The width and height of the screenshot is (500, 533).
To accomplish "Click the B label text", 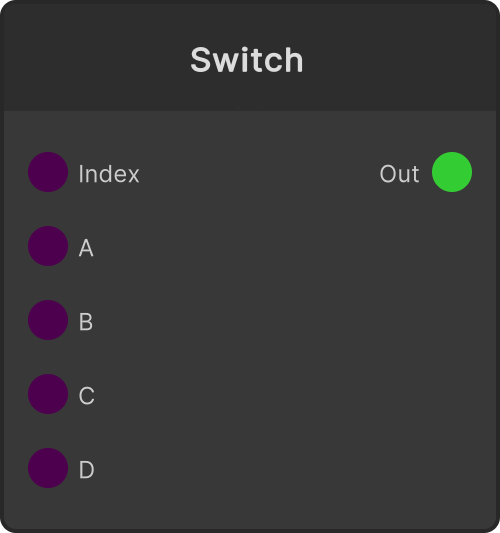I will click(x=86, y=322).
